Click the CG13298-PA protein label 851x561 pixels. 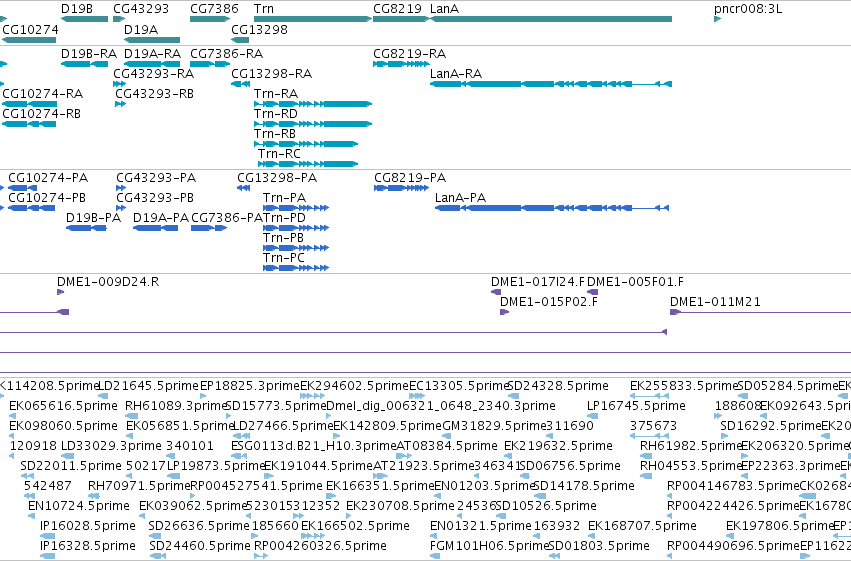[x=277, y=178]
